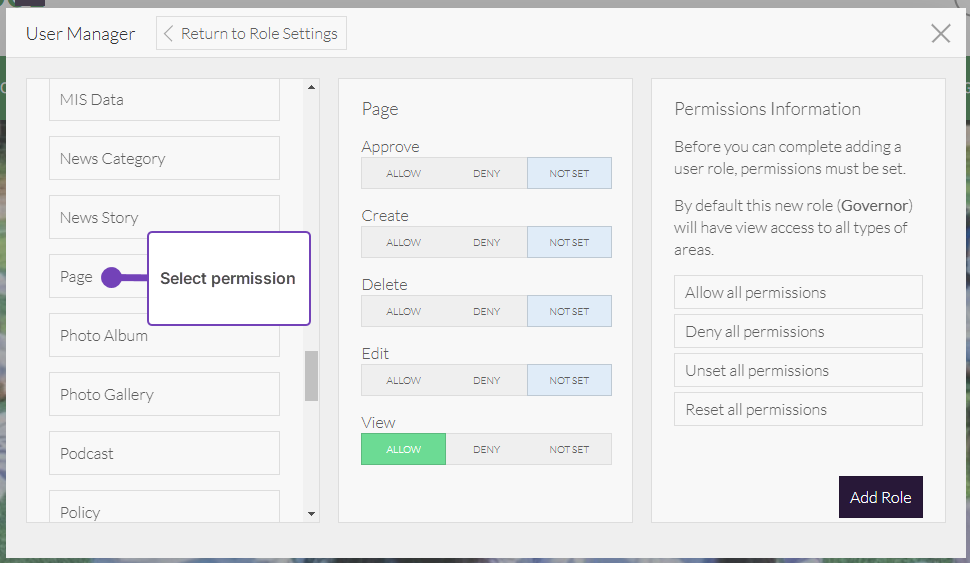Set Edit permission to Deny

point(486,380)
